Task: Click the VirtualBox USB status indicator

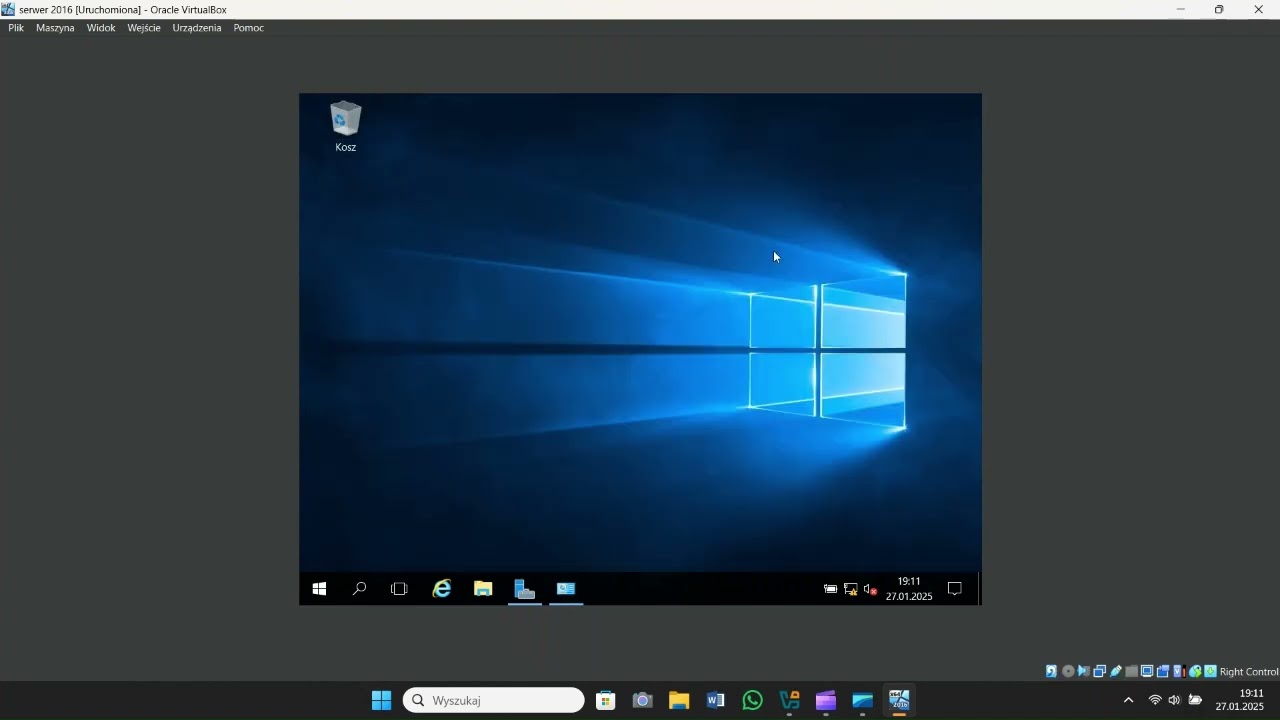Action: tap(1116, 671)
